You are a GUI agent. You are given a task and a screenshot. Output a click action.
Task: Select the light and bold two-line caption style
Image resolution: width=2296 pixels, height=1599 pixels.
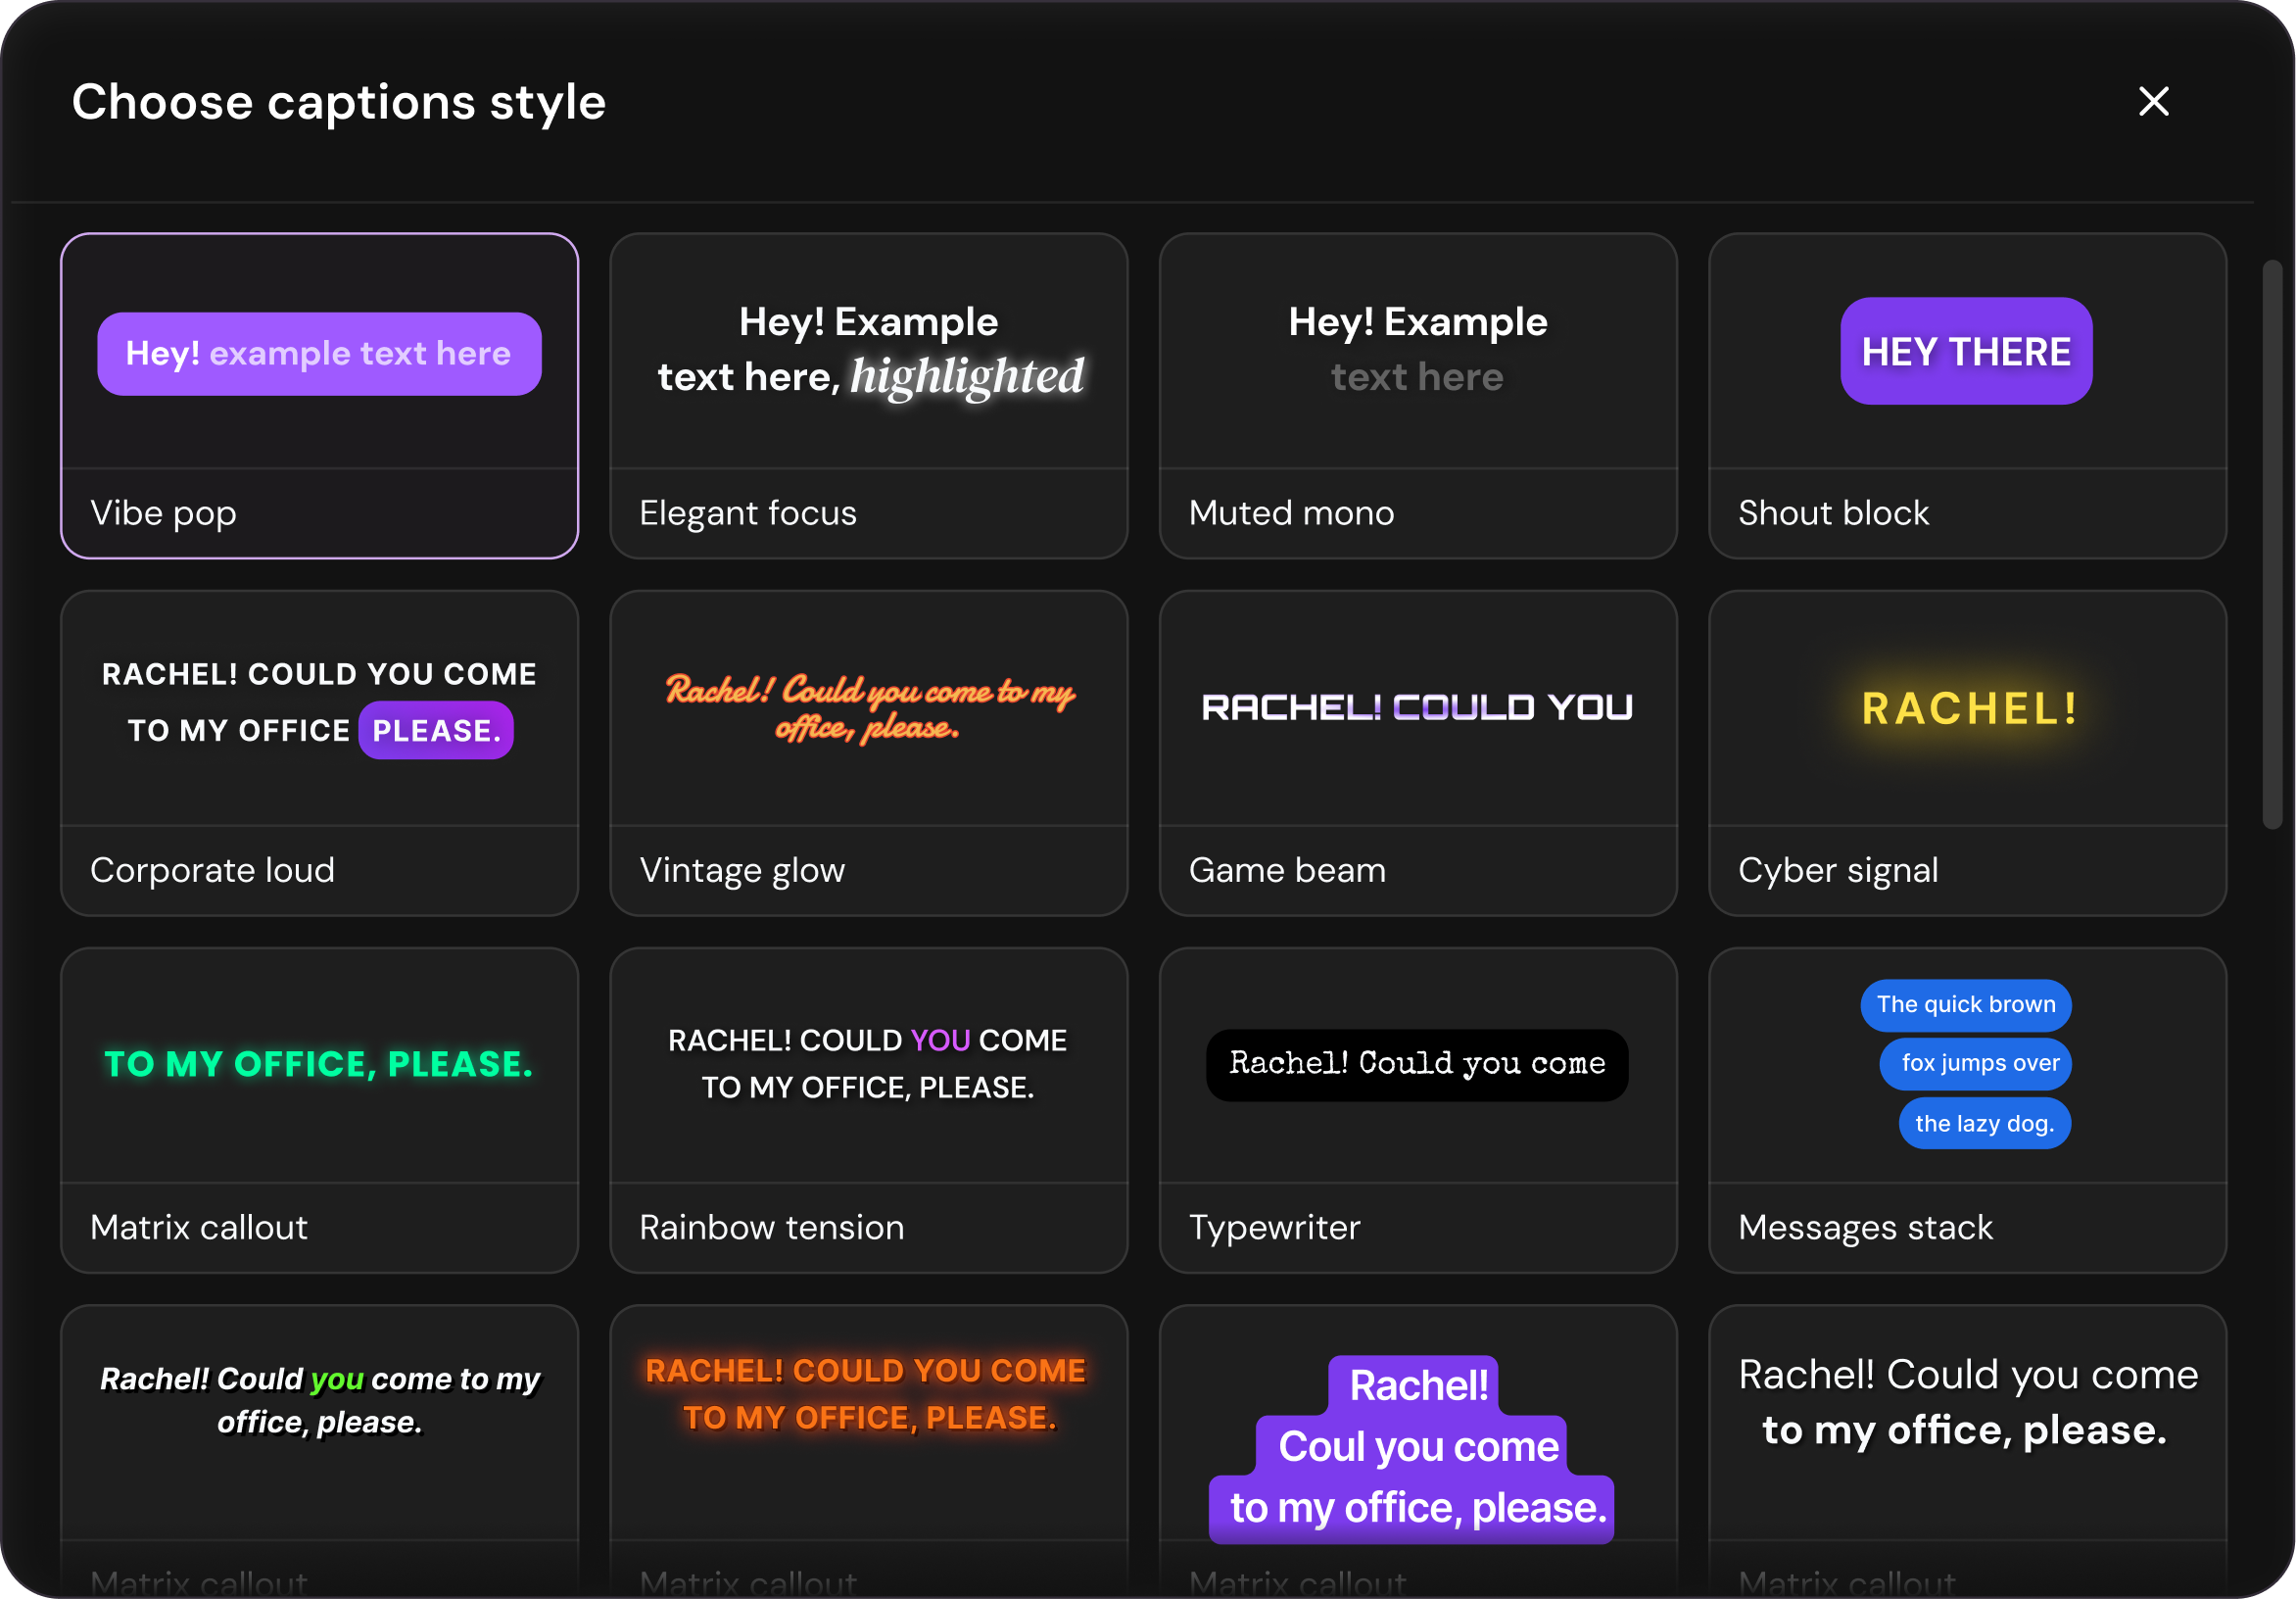point(1967,1450)
